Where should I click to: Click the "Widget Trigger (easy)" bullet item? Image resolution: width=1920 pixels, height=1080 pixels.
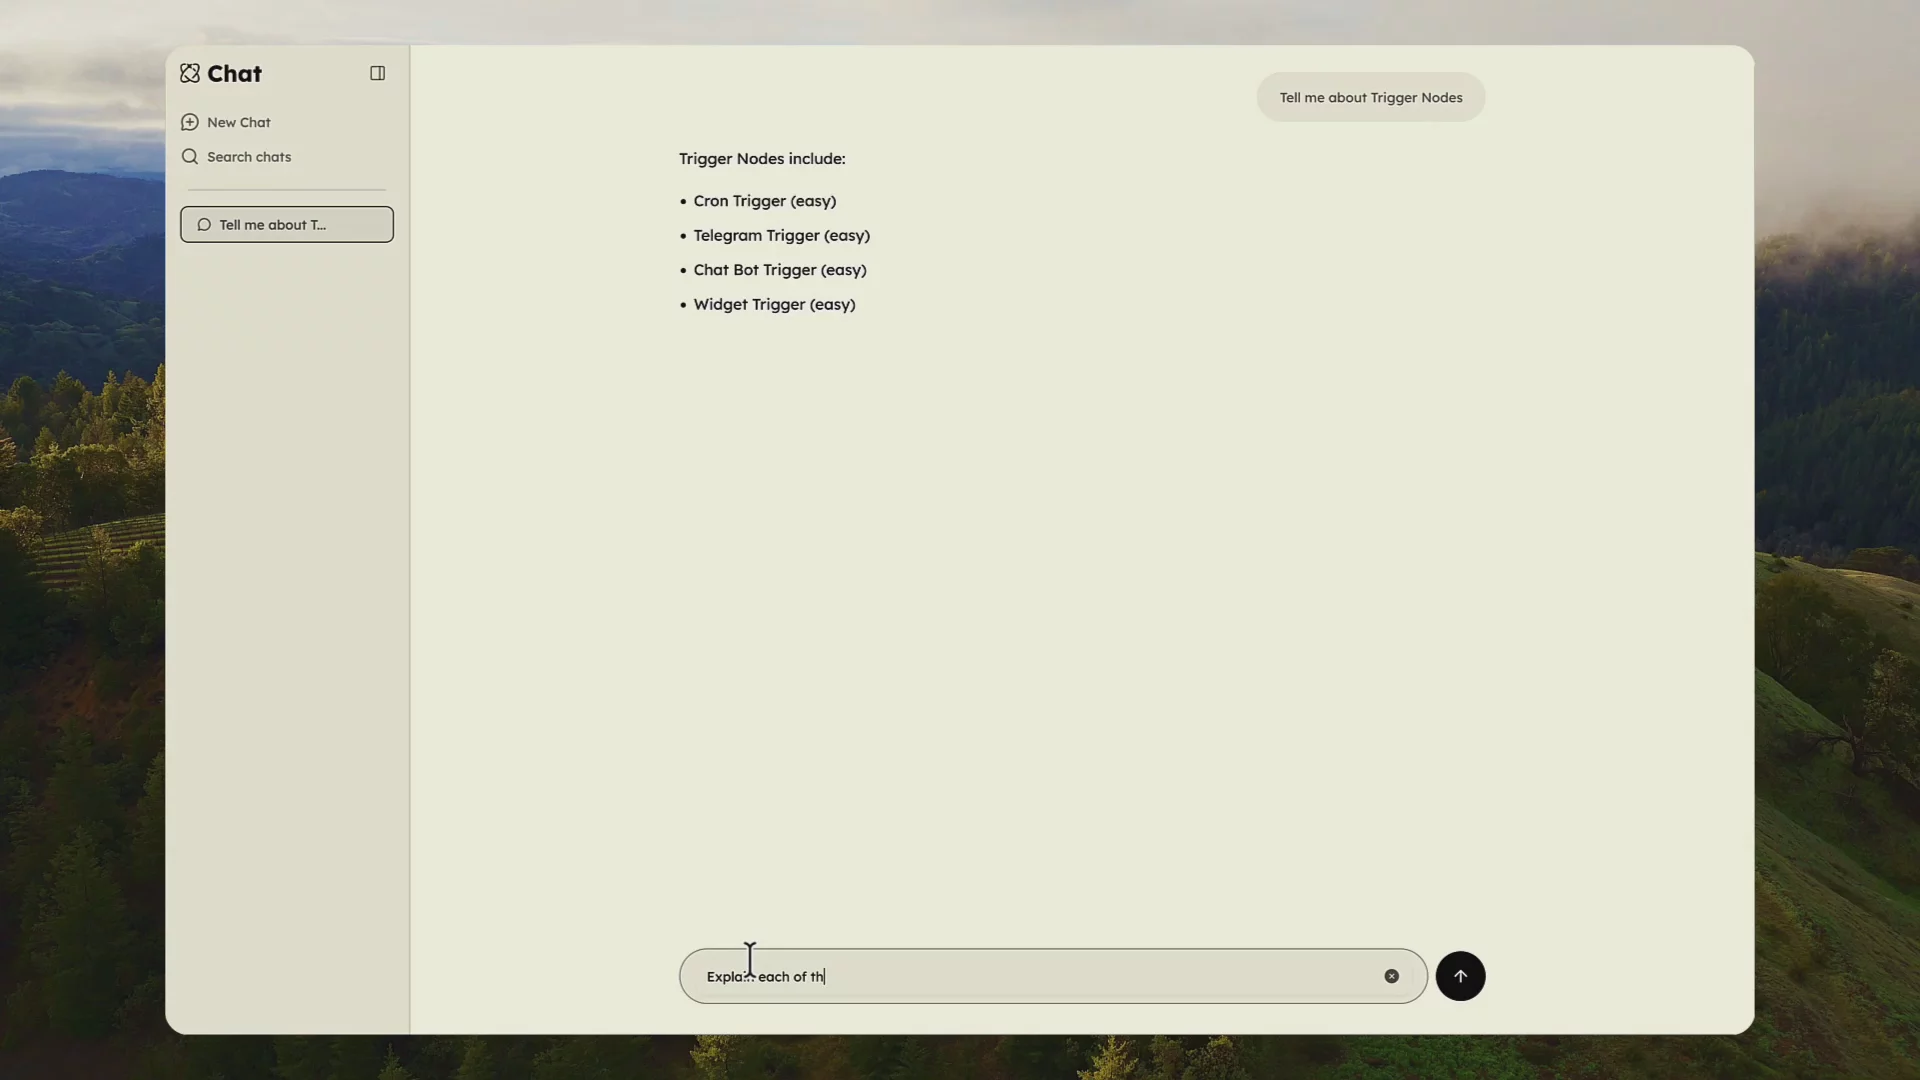pyautogui.click(x=774, y=304)
